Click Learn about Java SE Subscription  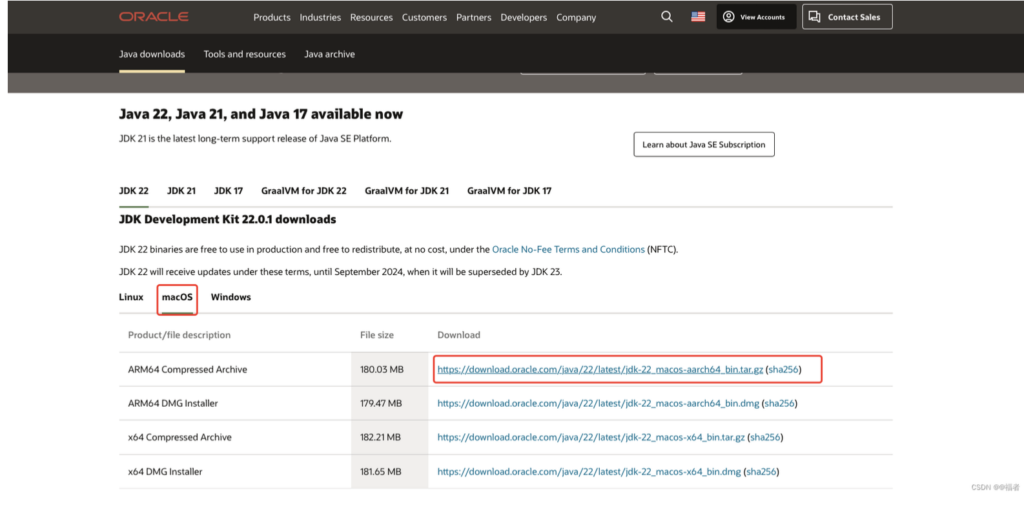pos(703,144)
